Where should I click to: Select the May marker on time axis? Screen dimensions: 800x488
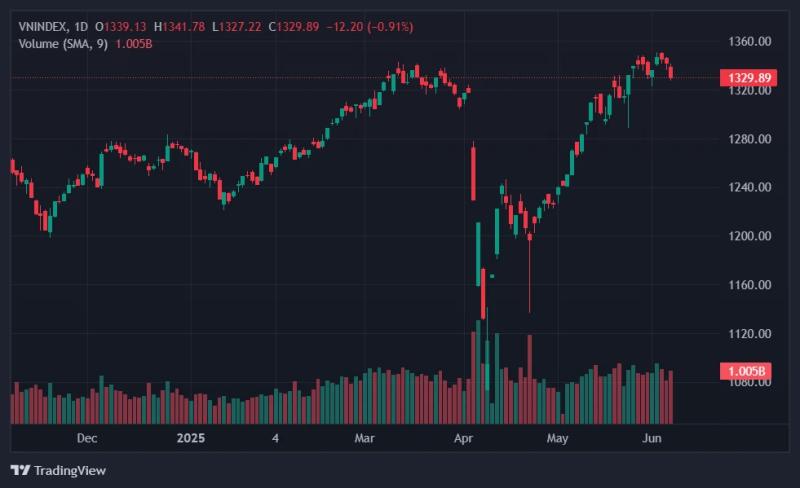tap(557, 438)
